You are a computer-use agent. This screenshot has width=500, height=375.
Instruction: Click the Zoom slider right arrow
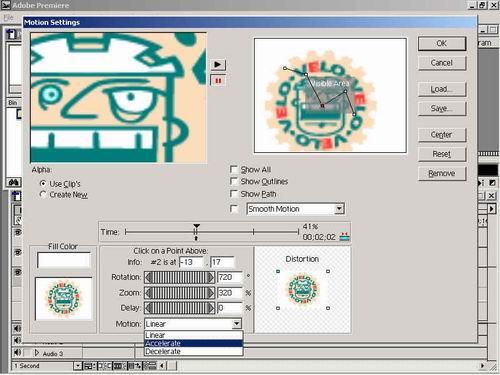(211, 293)
